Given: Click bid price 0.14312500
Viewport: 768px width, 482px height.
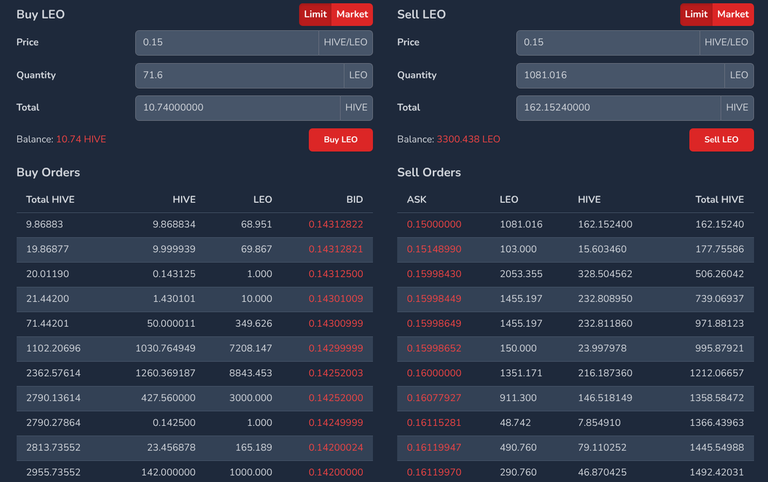Looking at the screenshot, I should click(336, 274).
